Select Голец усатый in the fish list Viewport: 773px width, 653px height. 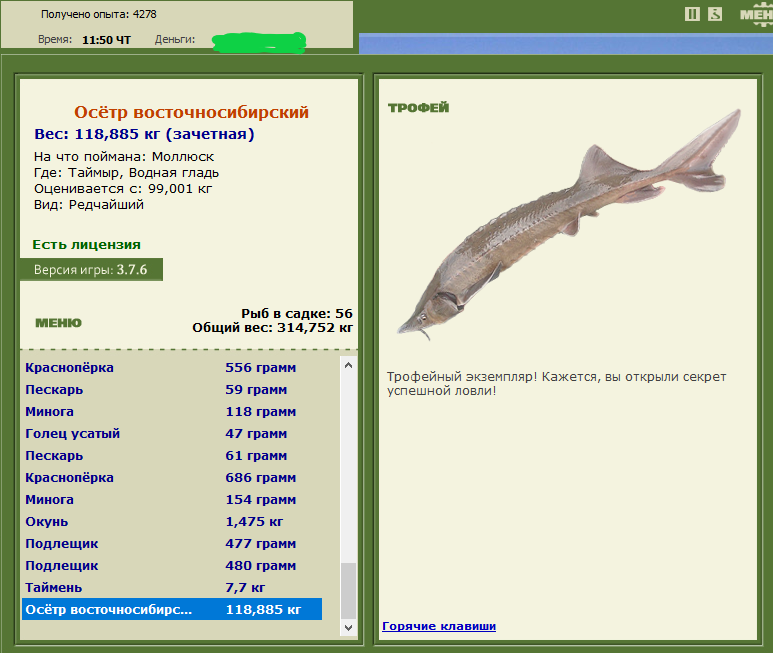click(x=170, y=434)
